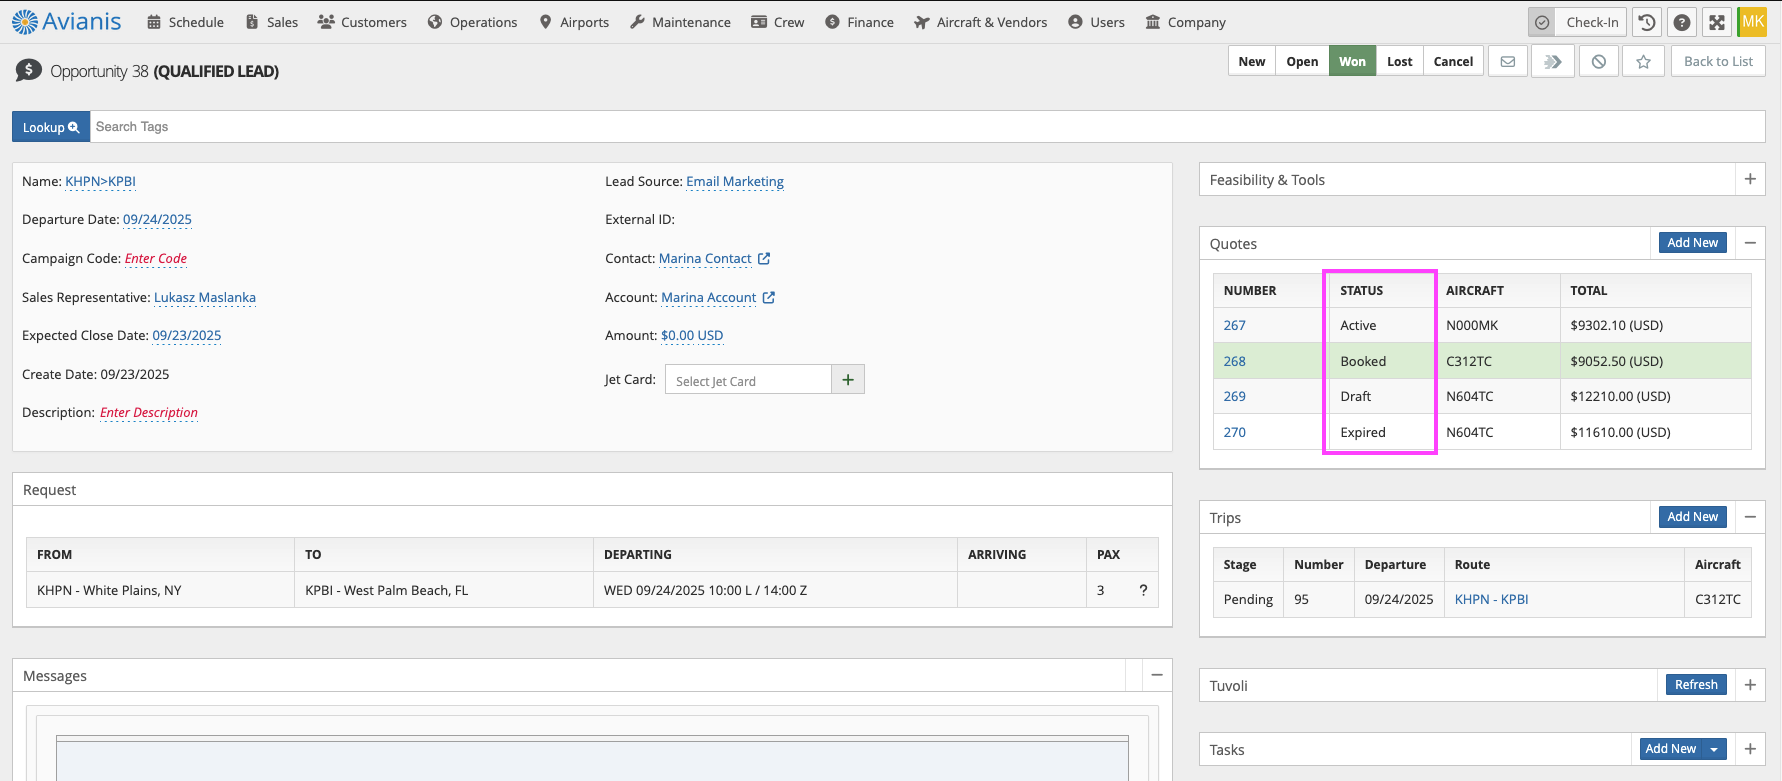Click the block/disable circle icon
Screen dimensions: 1782x781
(x=1599, y=62)
